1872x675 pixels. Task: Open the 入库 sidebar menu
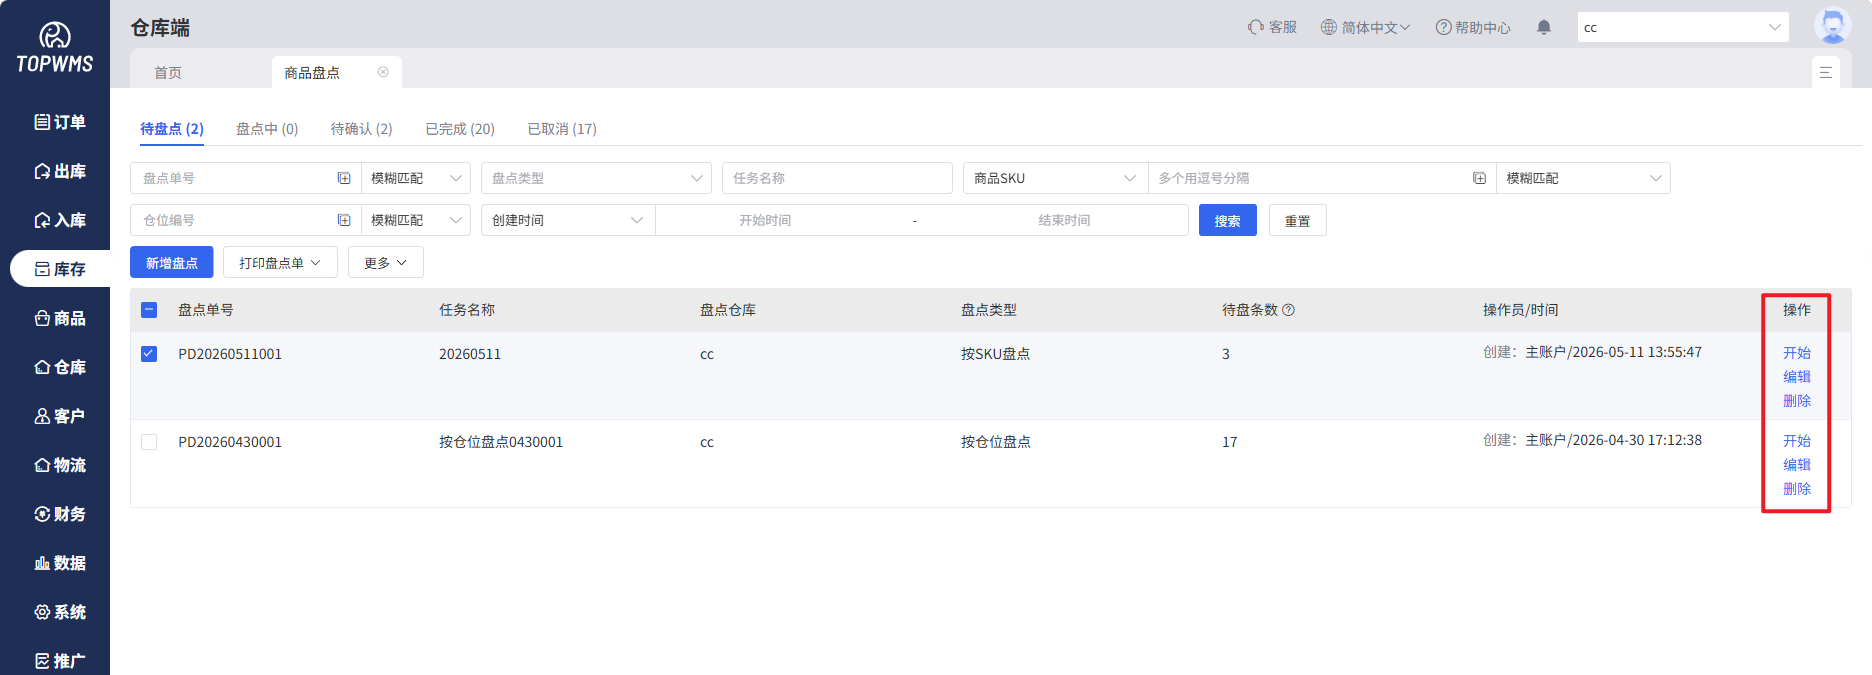(60, 220)
